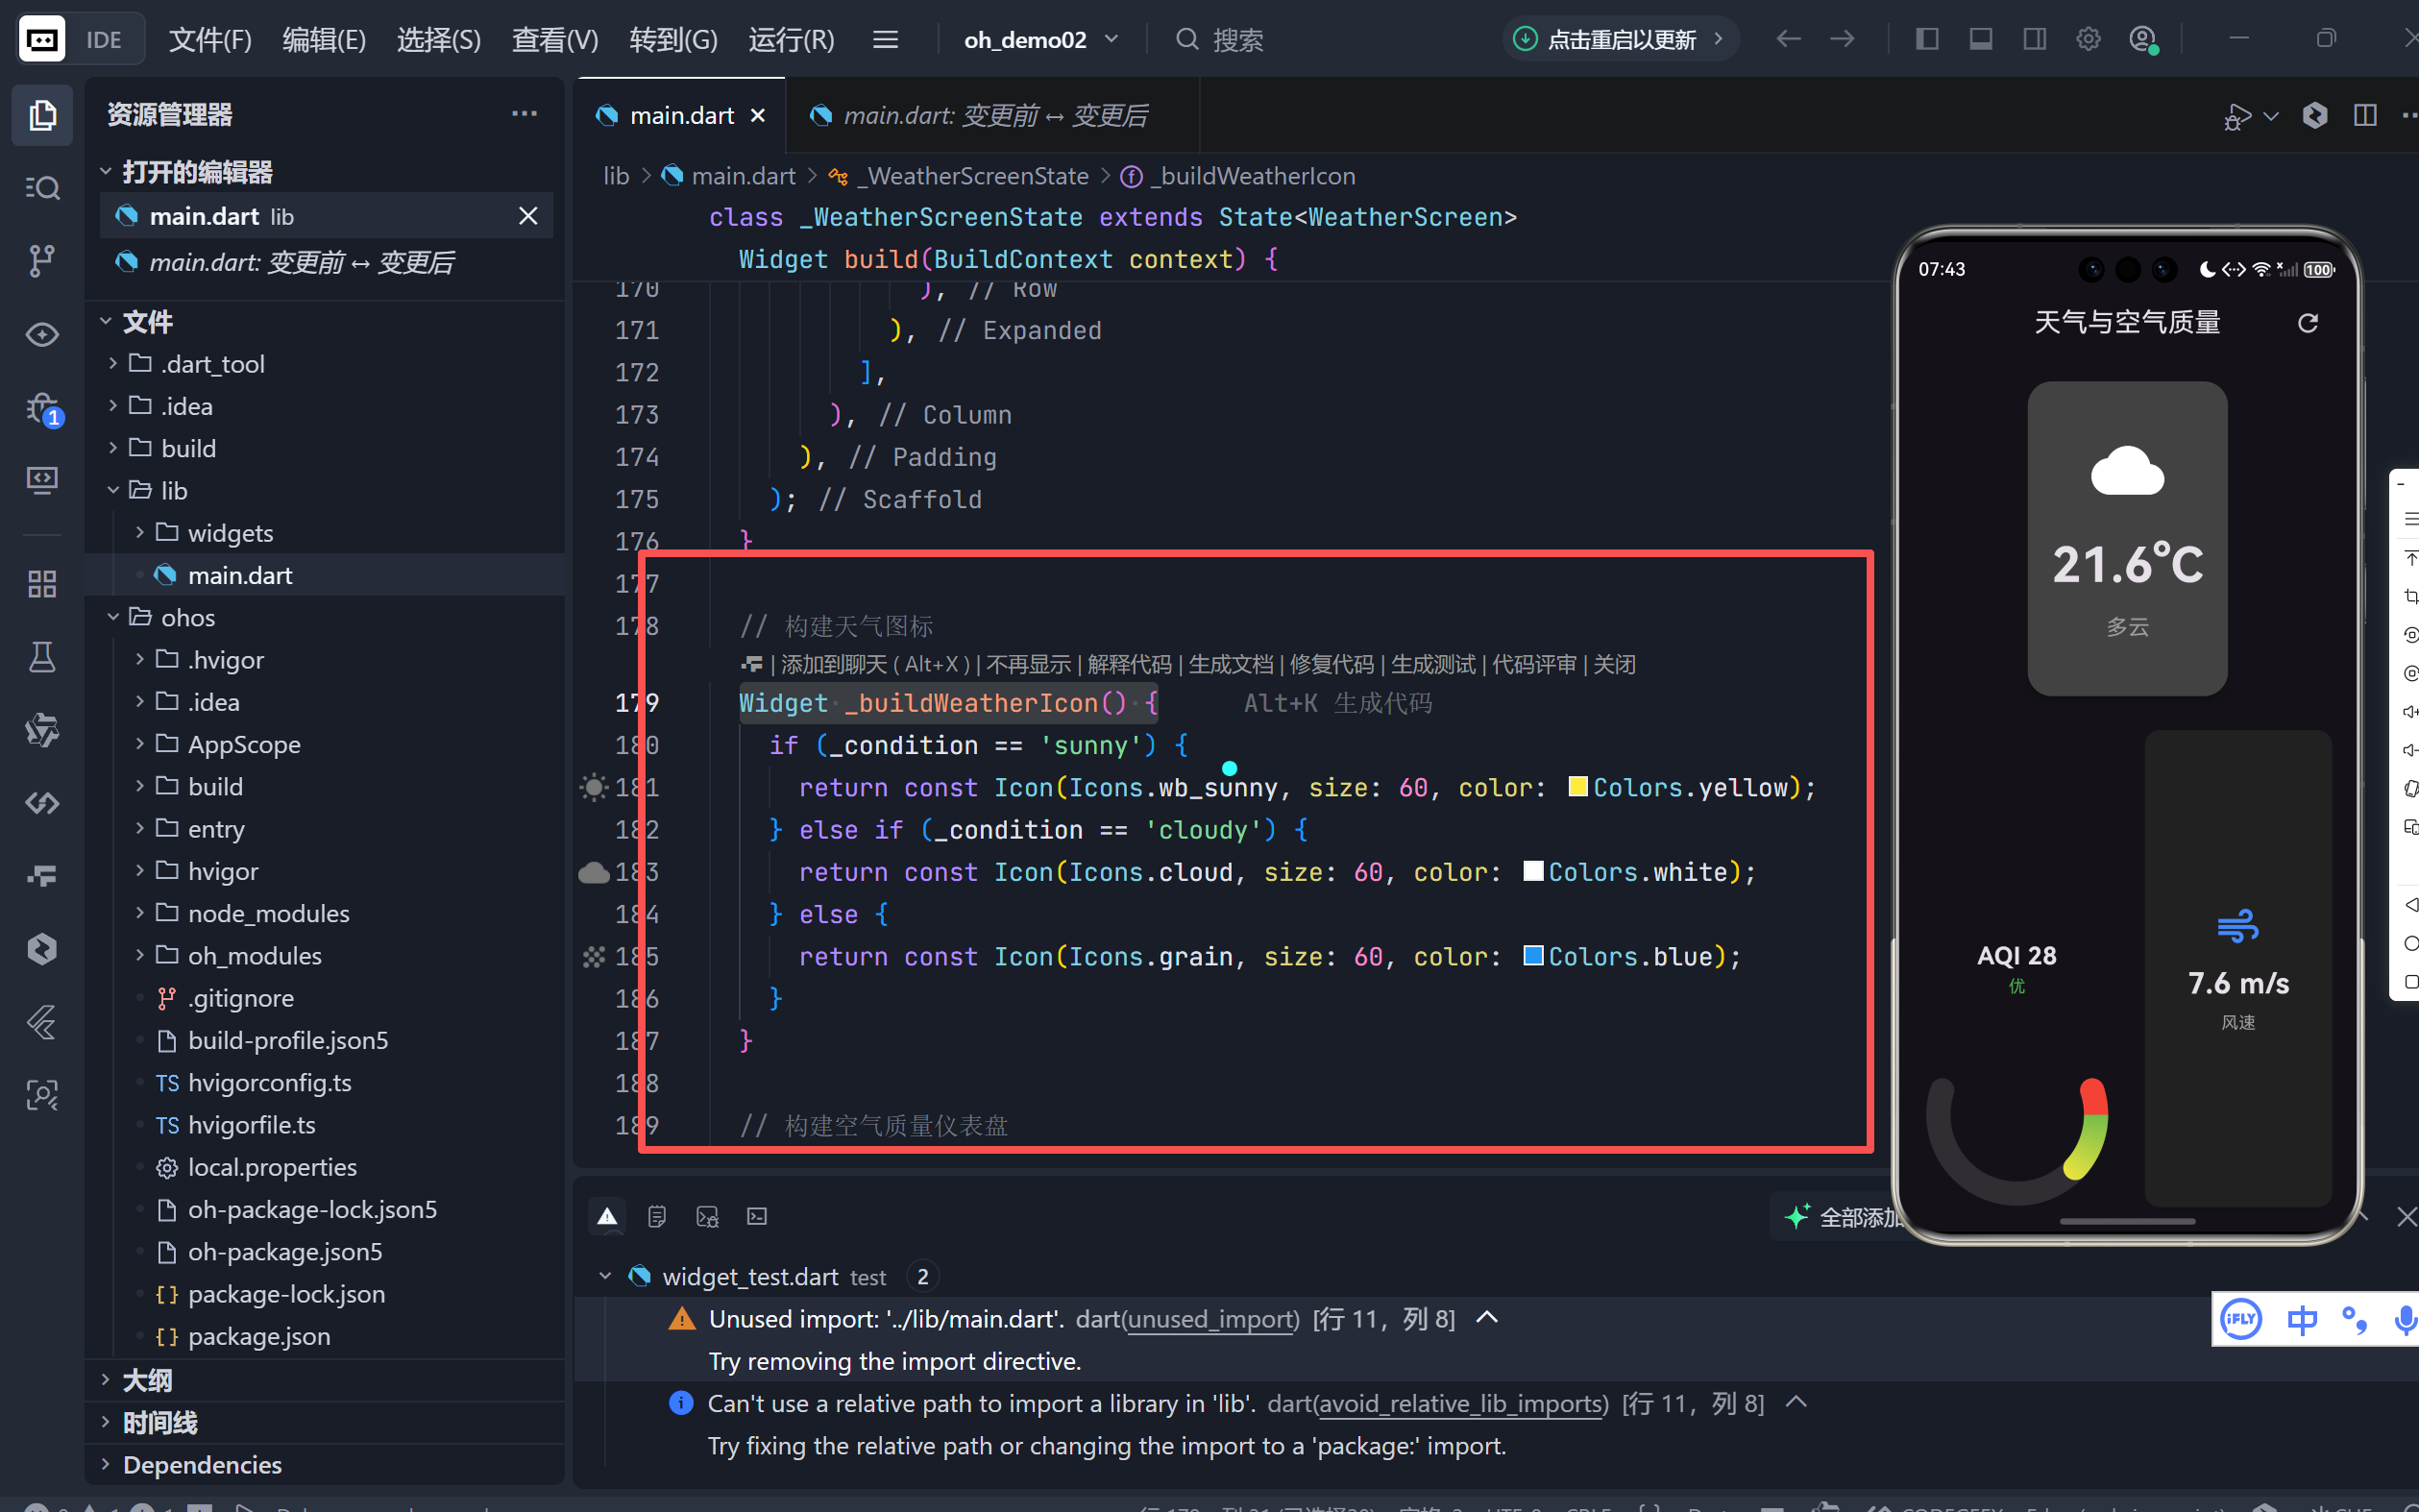Image resolution: width=2419 pixels, height=1512 pixels.
Task: Open the oh_demo02 project dropdown
Action: pyautogui.click(x=1039, y=40)
